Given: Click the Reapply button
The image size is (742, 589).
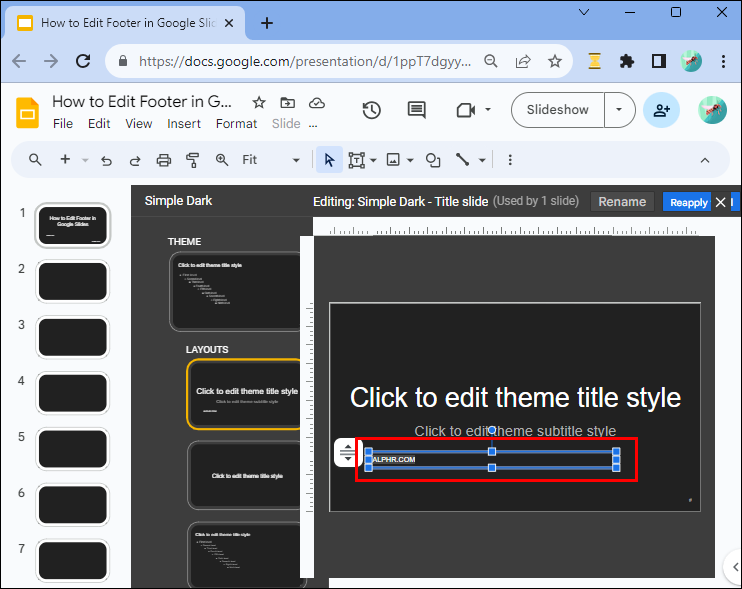Looking at the screenshot, I should pyautogui.click(x=689, y=202).
